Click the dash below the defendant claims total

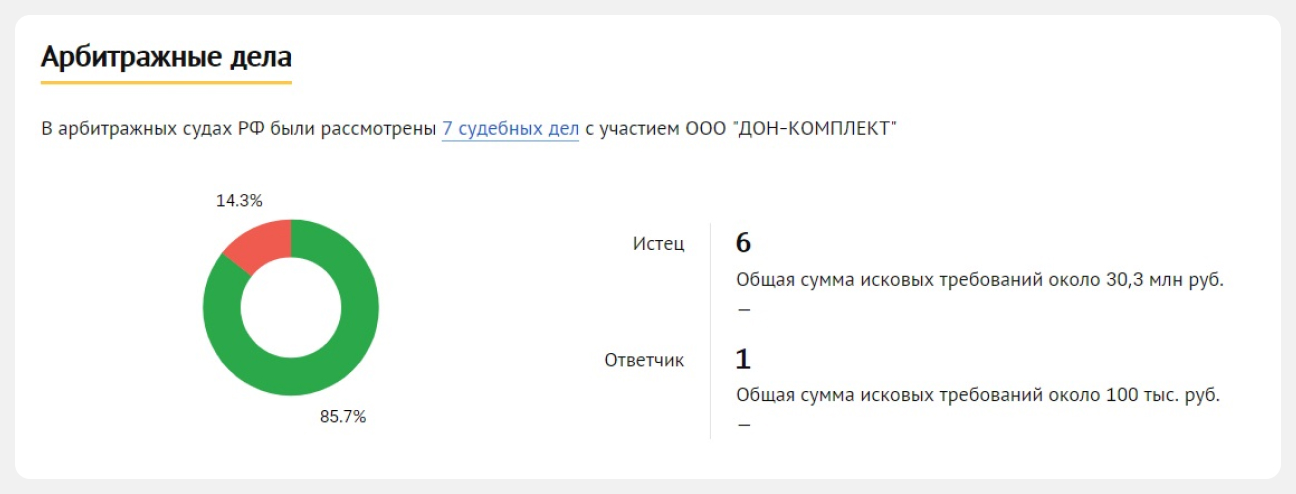(x=743, y=425)
